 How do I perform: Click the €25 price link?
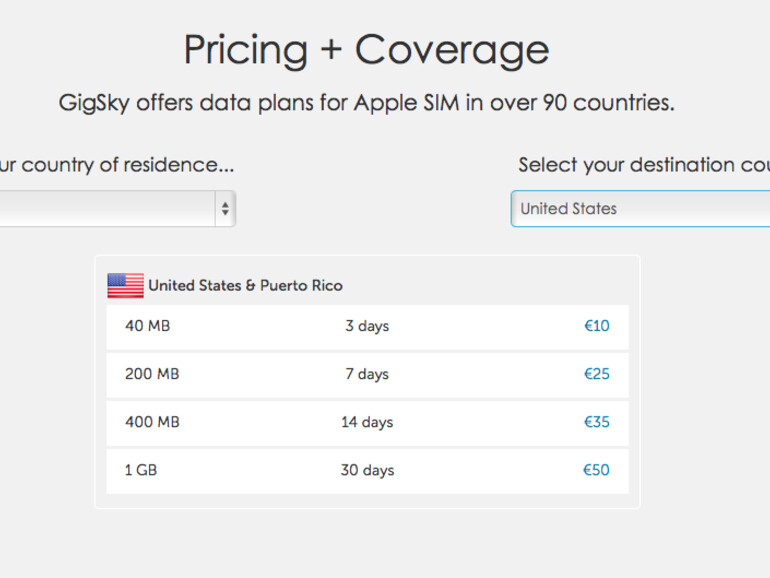click(596, 374)
